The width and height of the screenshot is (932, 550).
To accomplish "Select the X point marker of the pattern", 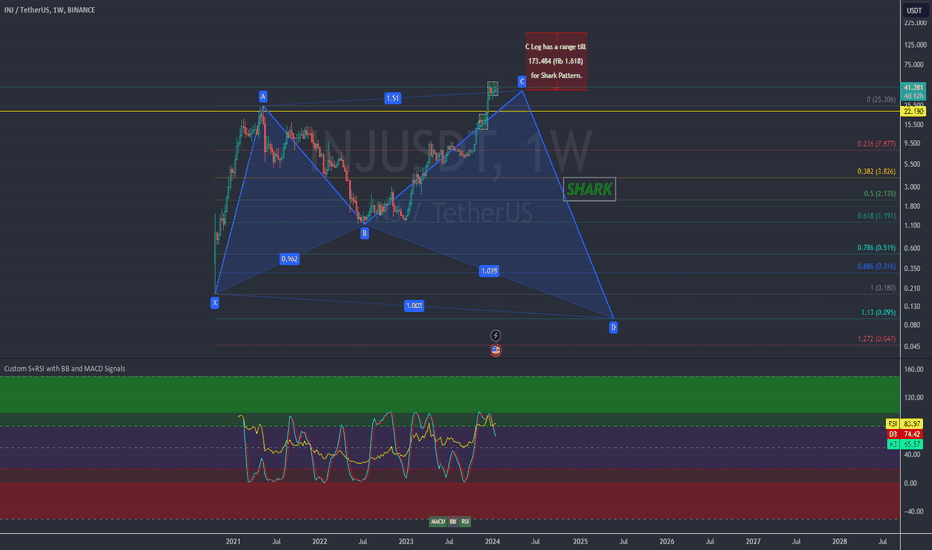I will click(215, 303).
